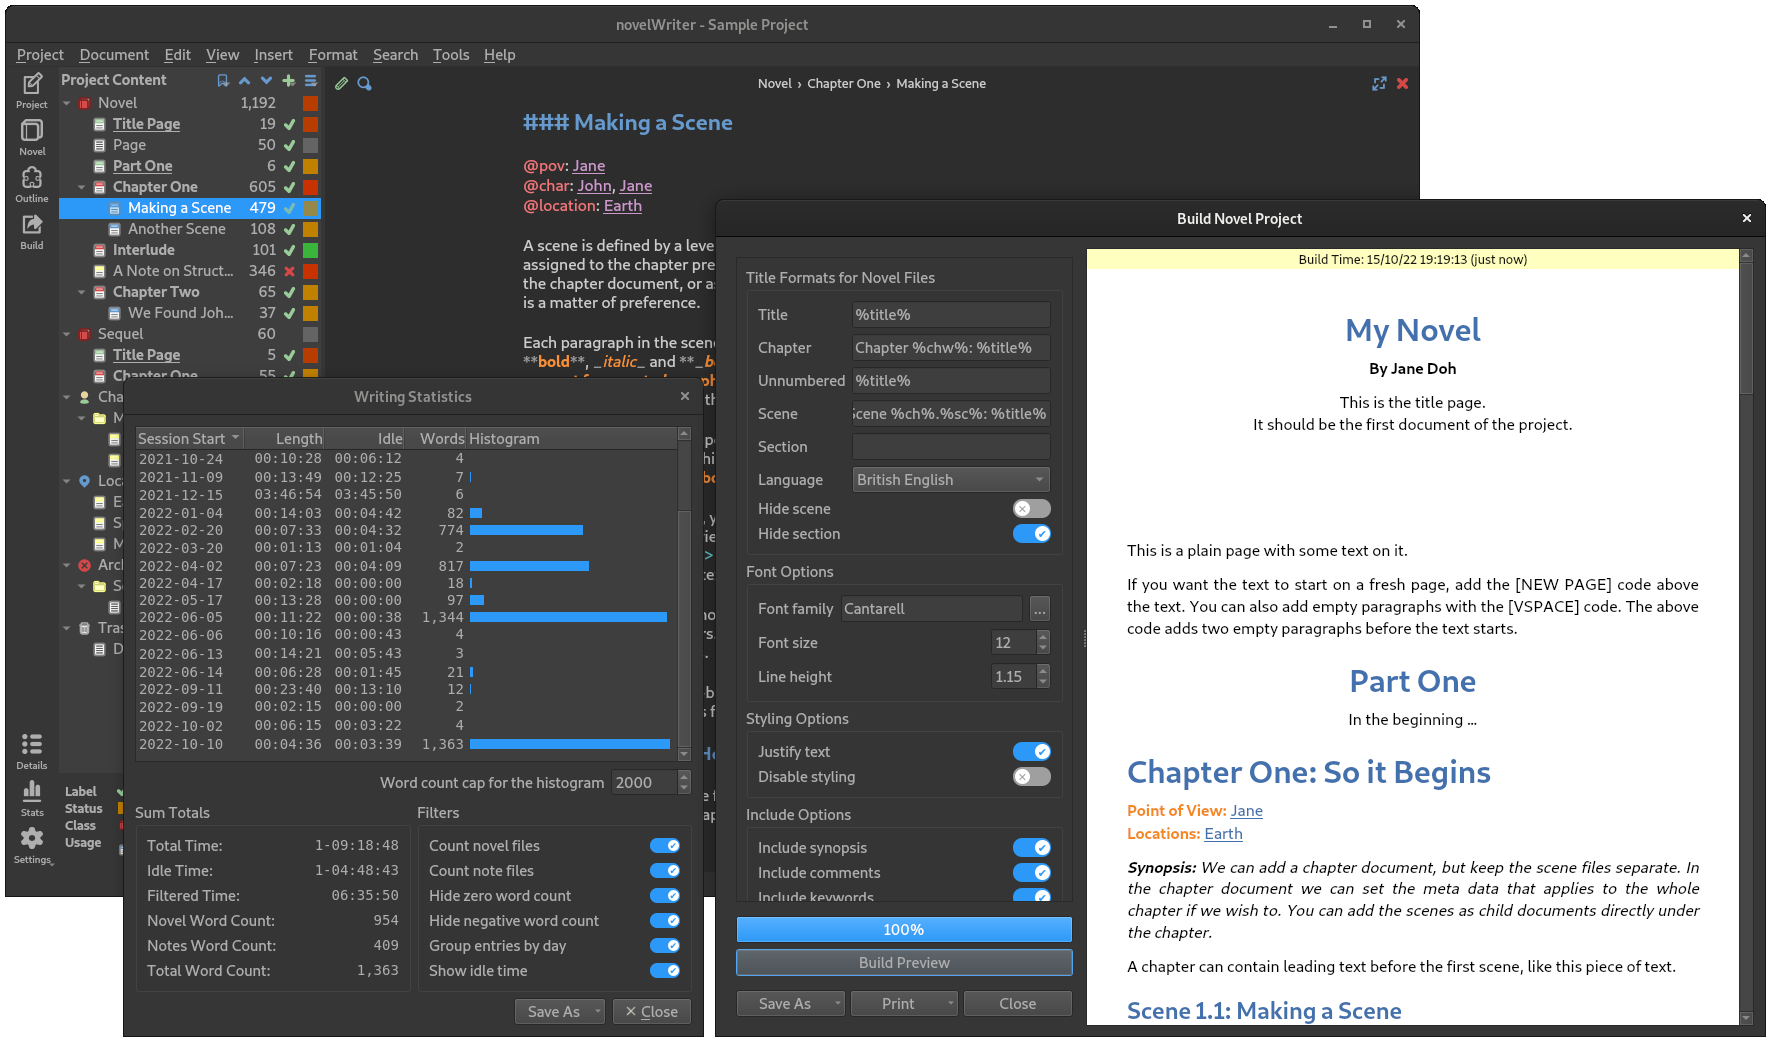
Task: Collapse the Novel root folder
Action: pyautogui.click(x=67, y=103)
